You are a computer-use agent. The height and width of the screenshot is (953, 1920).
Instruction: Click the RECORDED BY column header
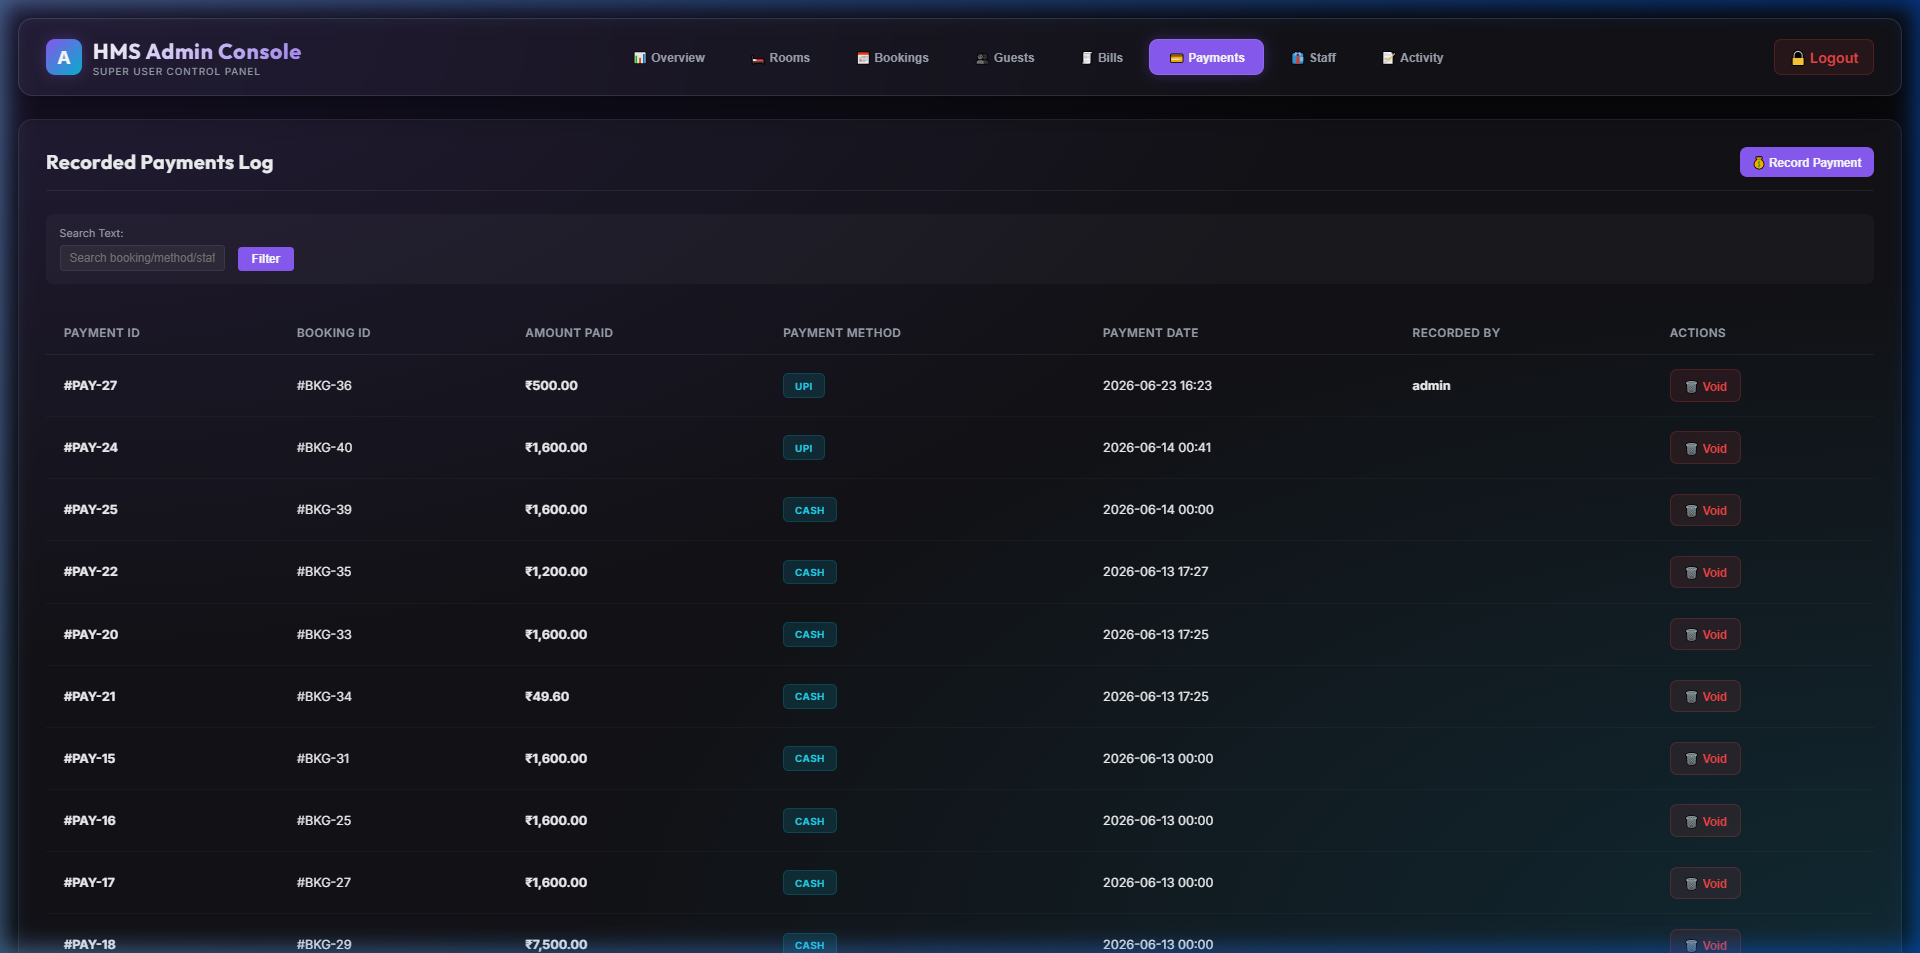(1456, 333)
